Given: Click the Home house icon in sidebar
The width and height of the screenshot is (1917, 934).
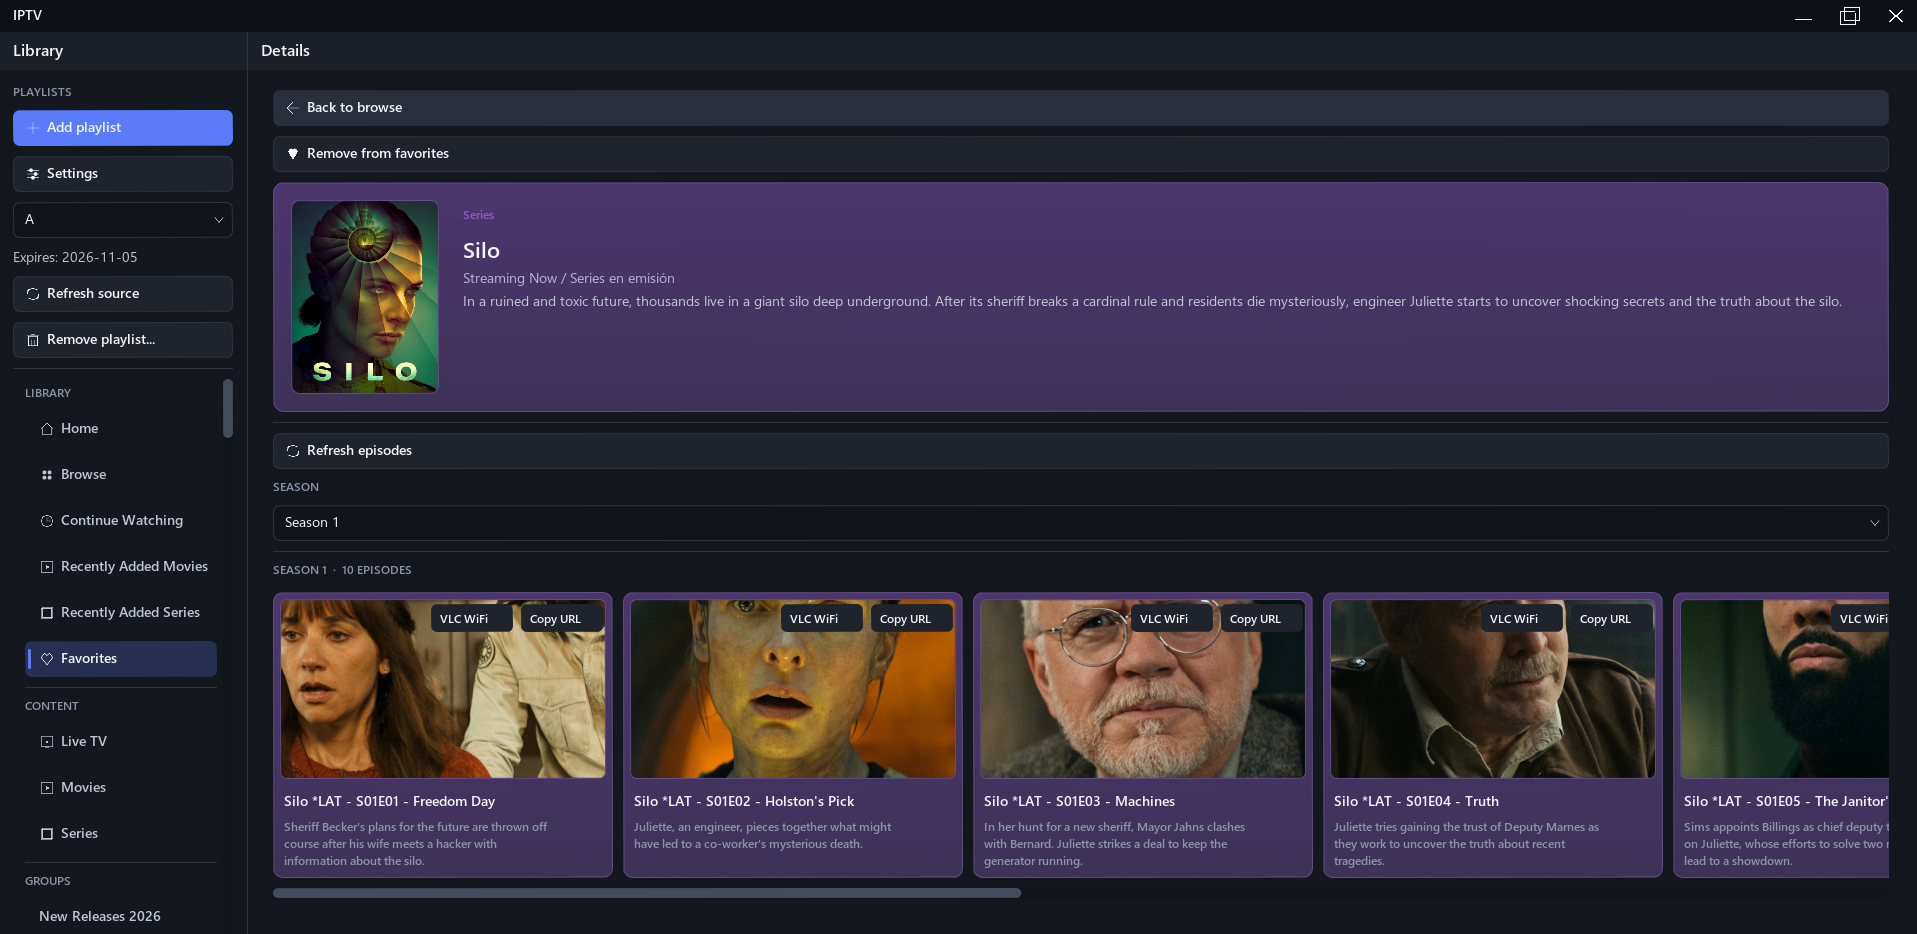Looking at the screenshot, I should (x=47, y=429).
